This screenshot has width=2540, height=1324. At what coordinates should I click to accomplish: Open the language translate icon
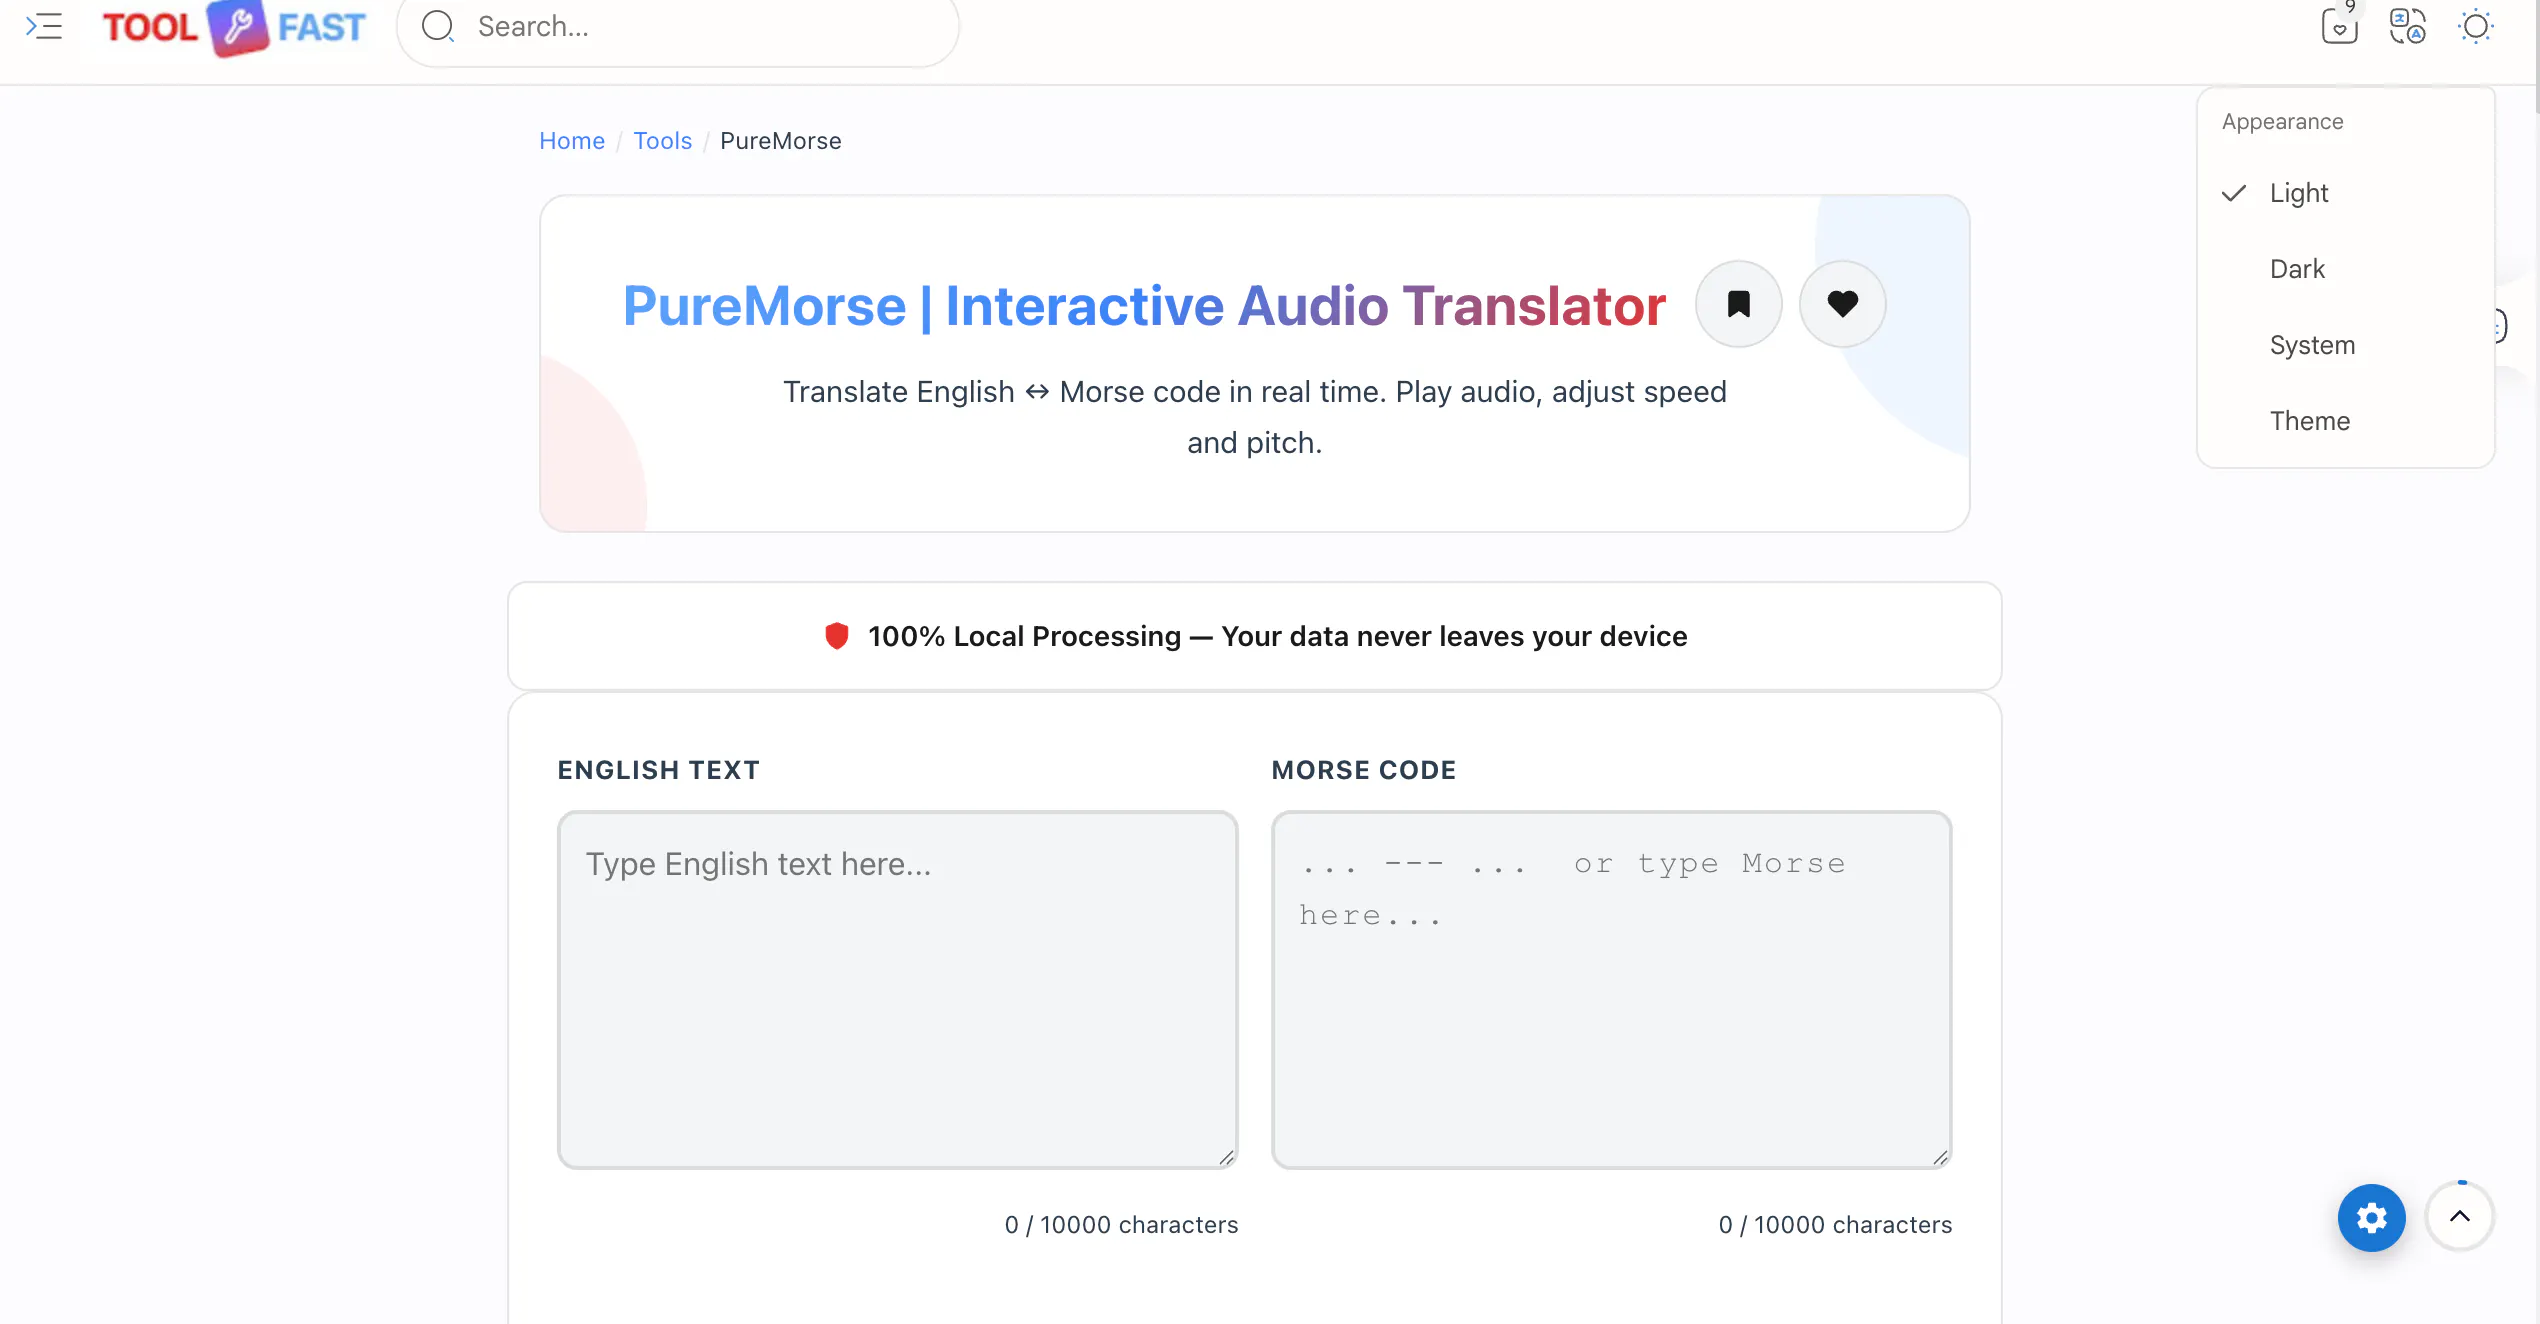point(2407,26)
